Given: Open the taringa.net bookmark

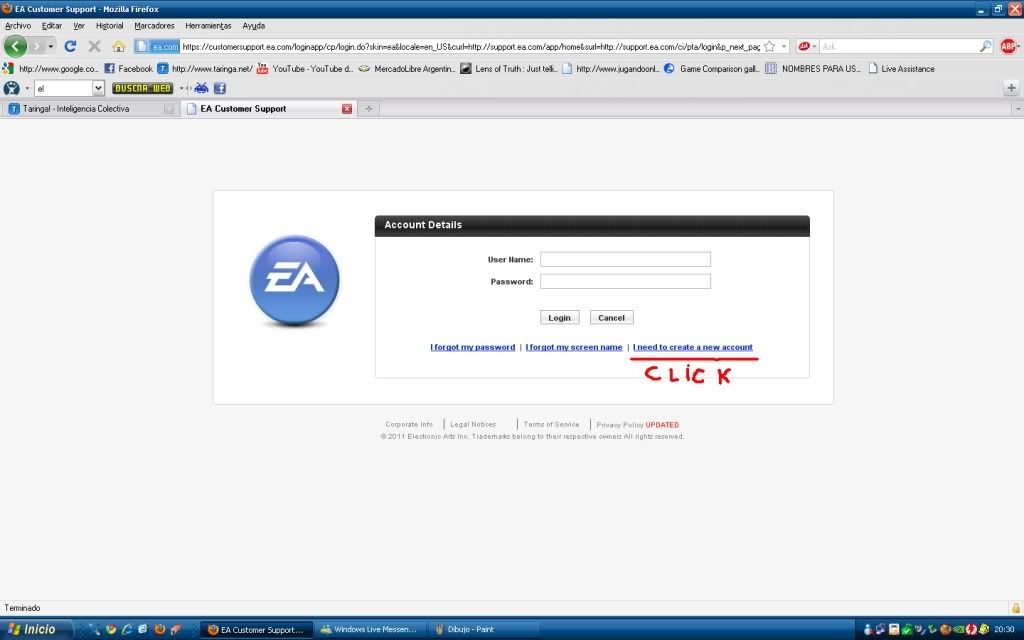Looking at the screenshot, I should pyautogui.click(x=205, y=69).
